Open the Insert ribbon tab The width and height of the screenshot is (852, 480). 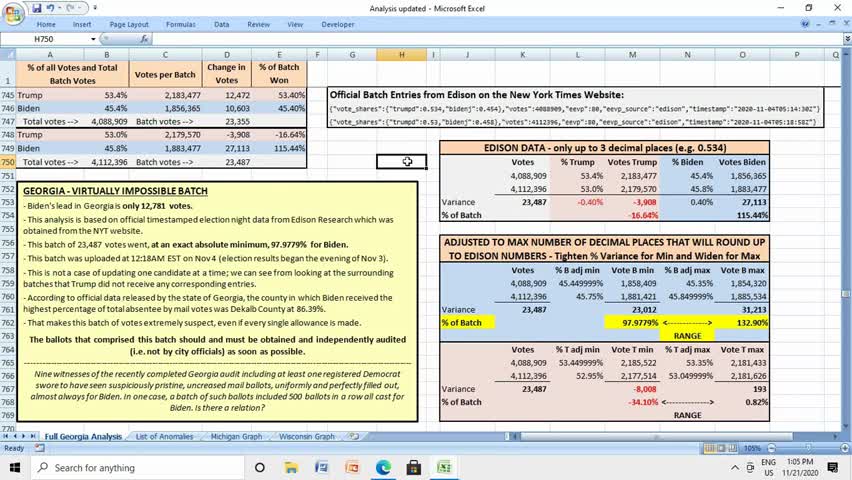click(82, 24)
